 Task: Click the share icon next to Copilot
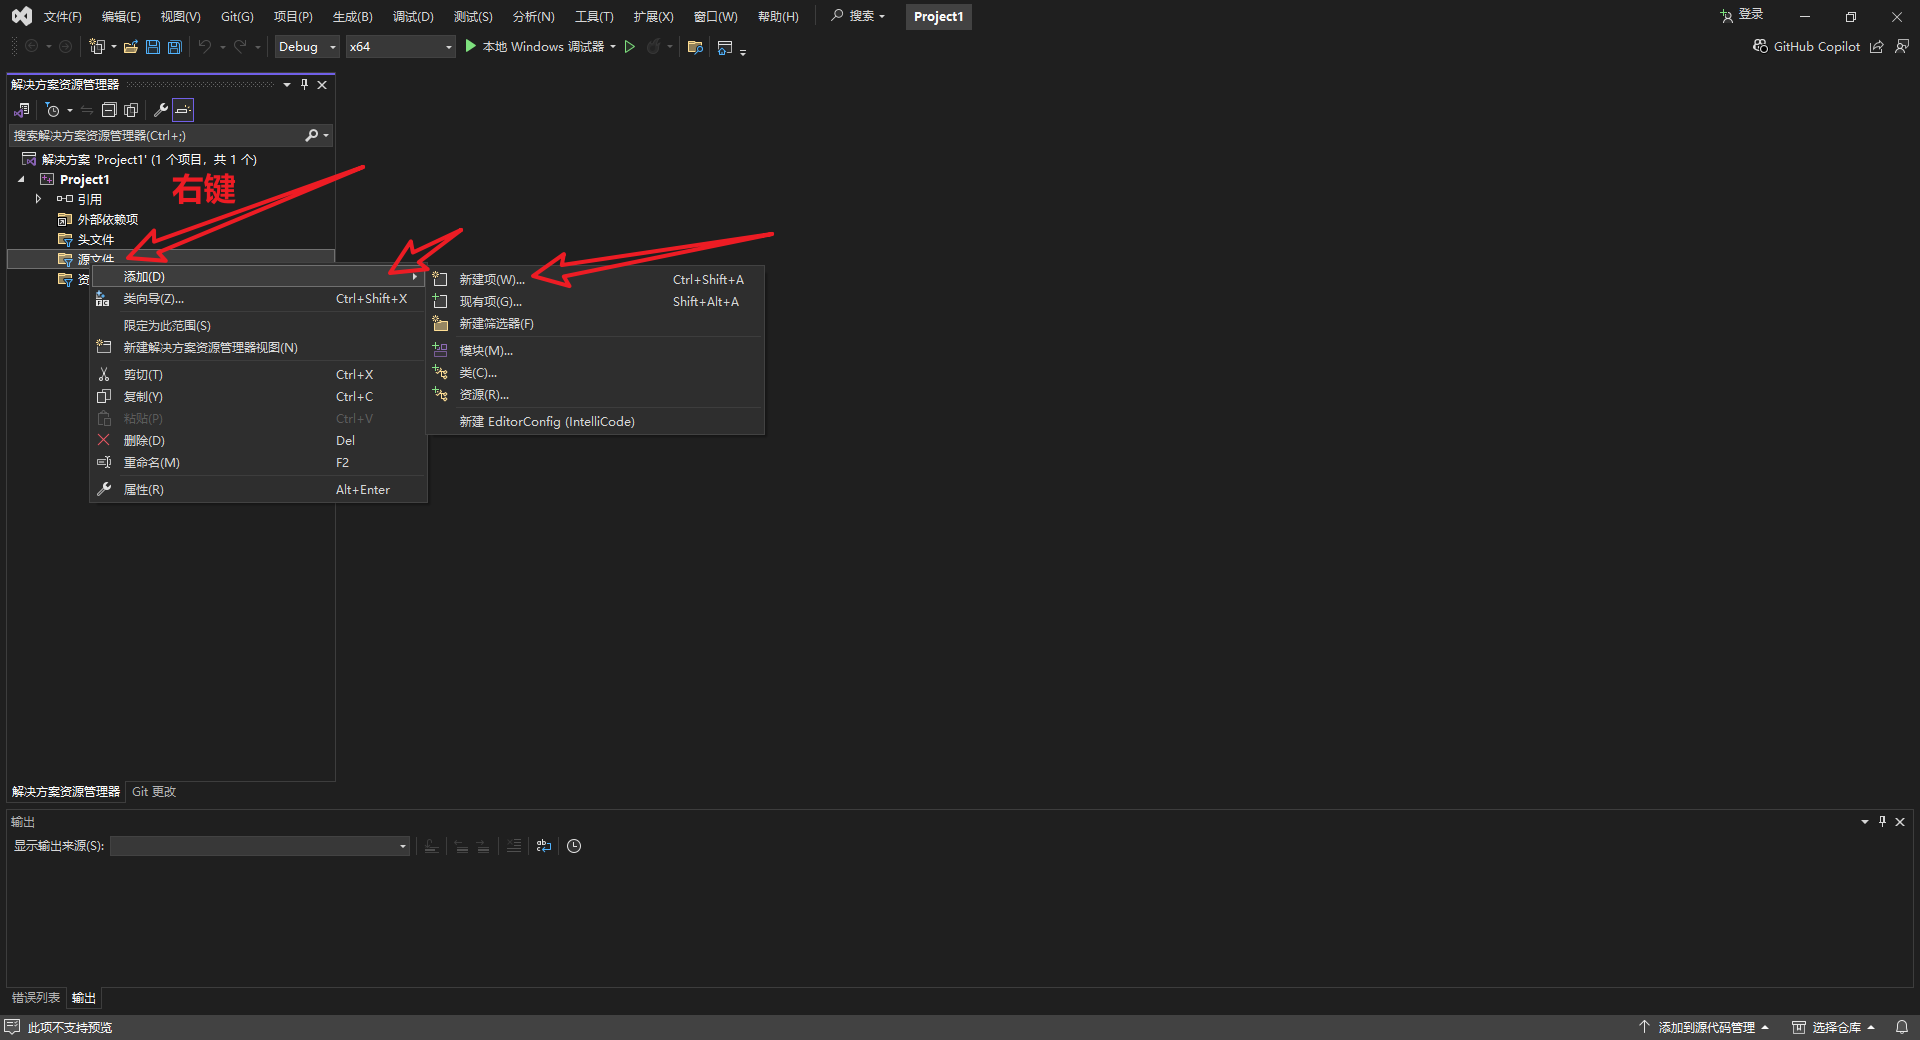(1877, 46)
